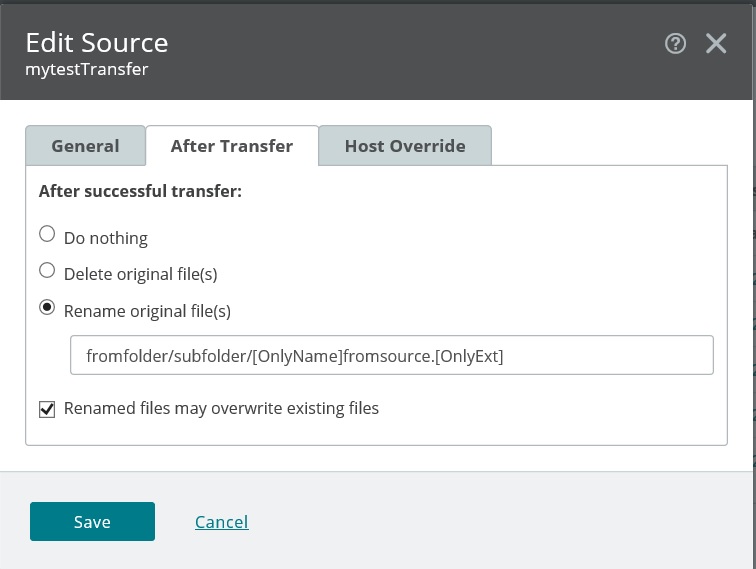
Task: Click the Edit Source title text
Action: coord(97,42)
